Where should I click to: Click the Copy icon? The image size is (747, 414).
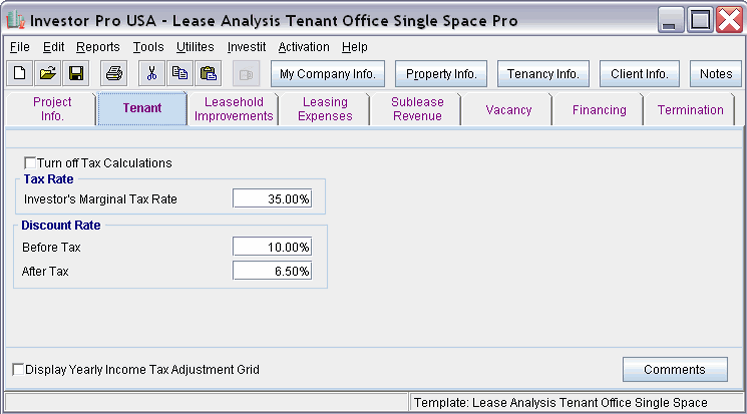coord(180,73)
